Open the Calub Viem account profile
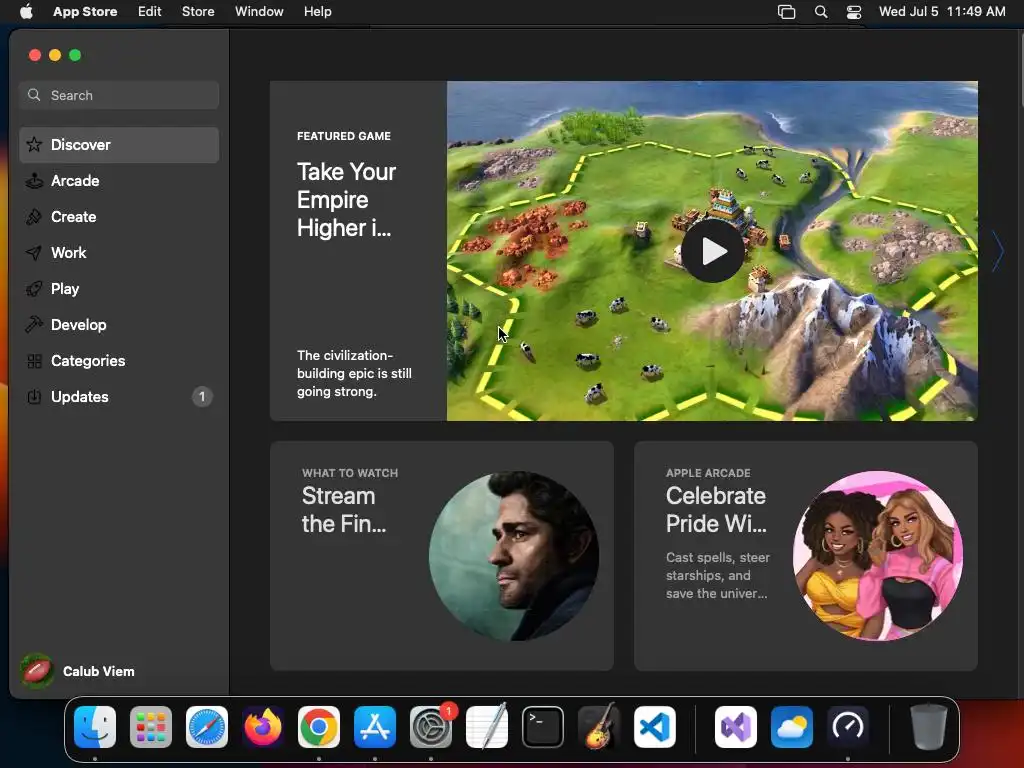 click(x=78, y=671)
